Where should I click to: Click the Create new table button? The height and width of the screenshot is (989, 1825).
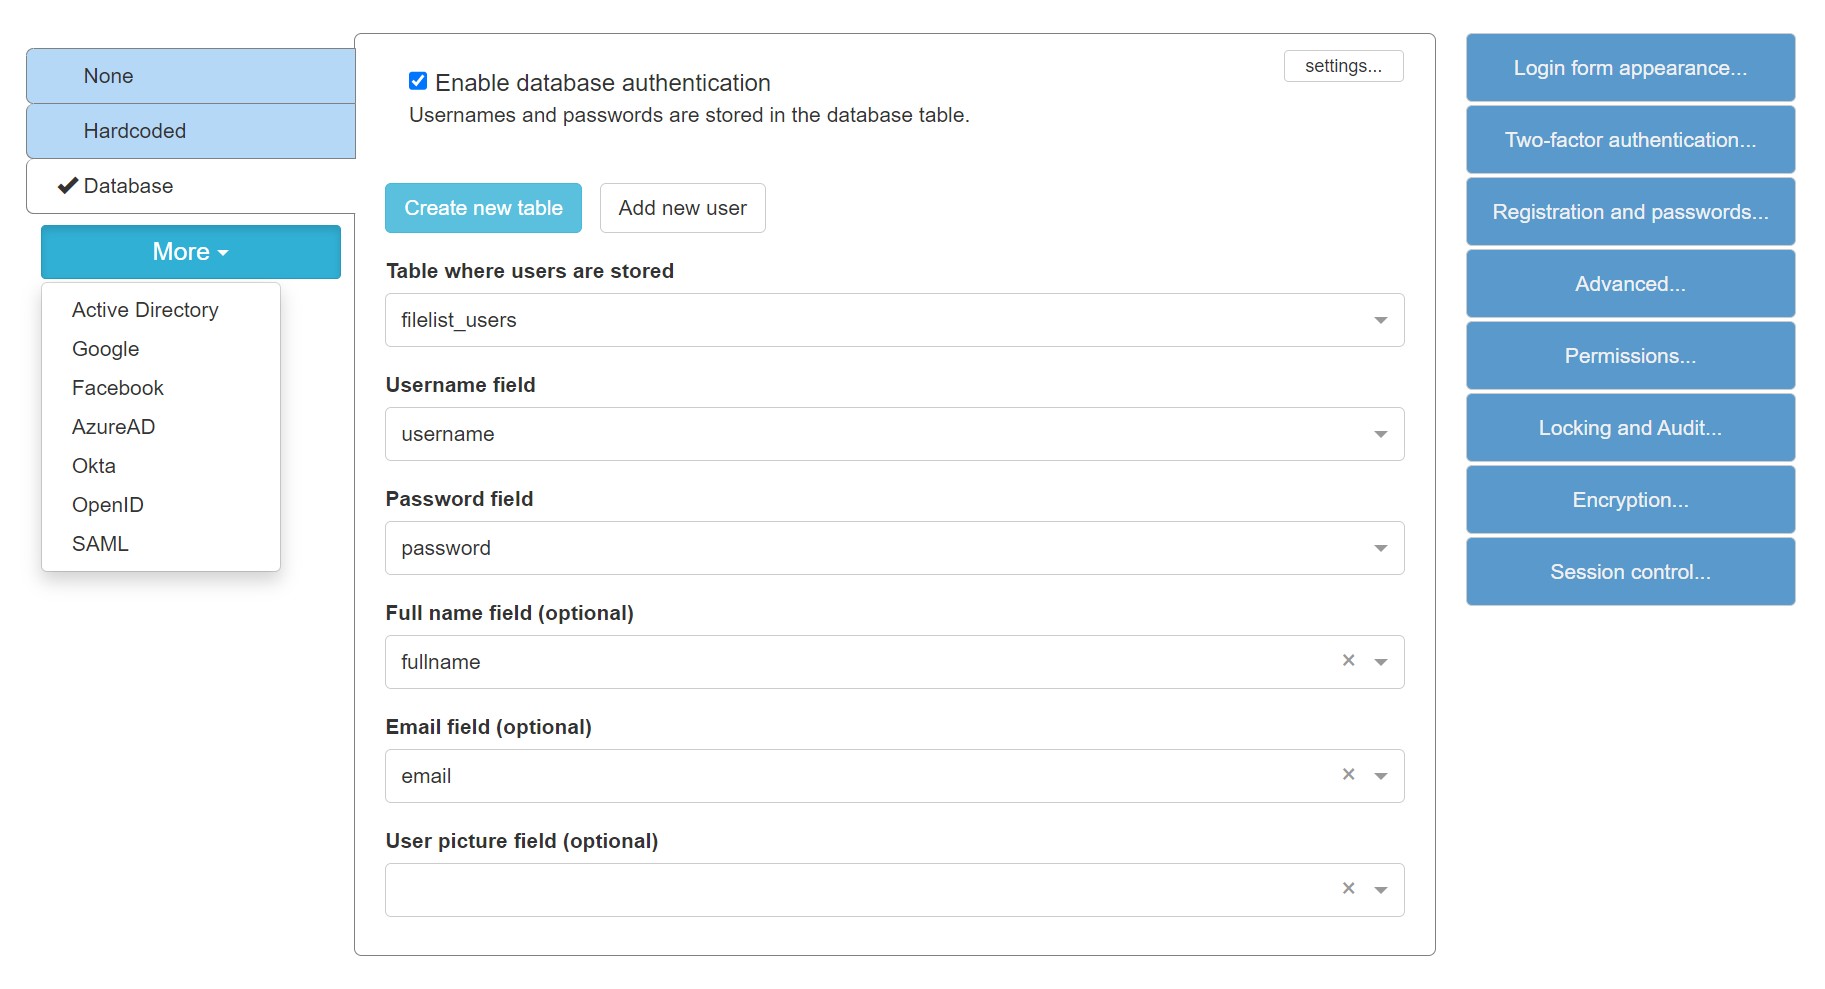pos(483,208)
